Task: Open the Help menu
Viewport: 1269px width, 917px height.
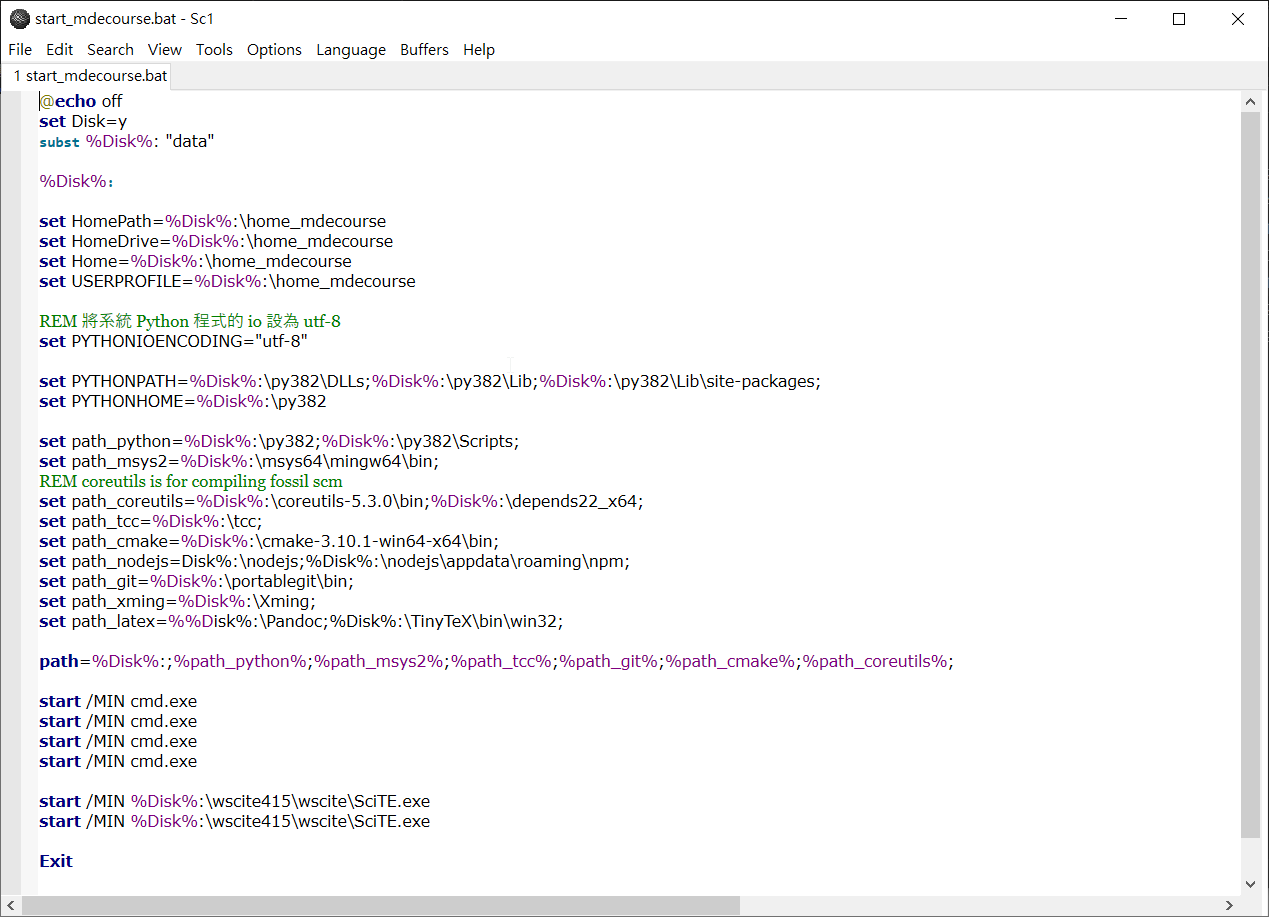Action: point(479,50)
